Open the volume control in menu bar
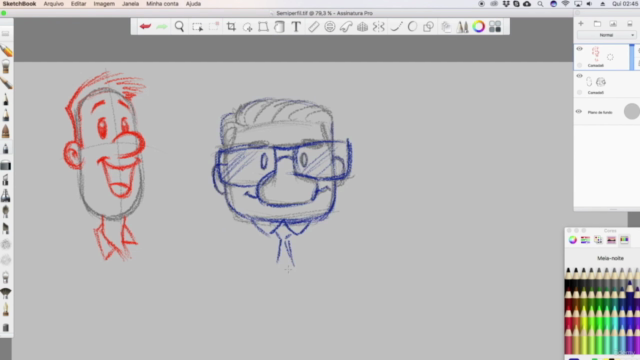Image resolution: width=640 pixels, height=360 pixels. pyautogui.click(x=589, y=4)
